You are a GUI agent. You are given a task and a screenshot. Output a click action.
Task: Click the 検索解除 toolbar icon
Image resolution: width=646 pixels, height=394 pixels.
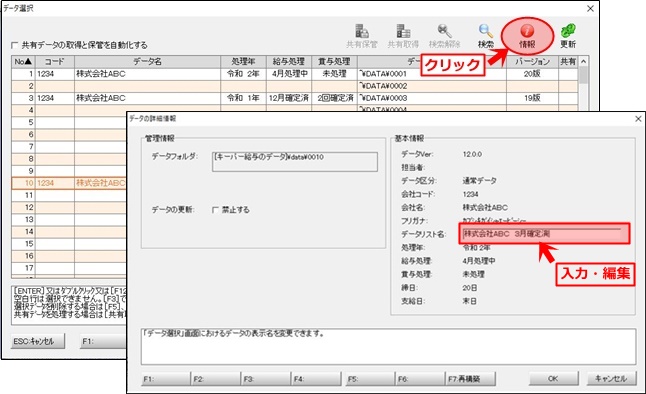[444, 36]
